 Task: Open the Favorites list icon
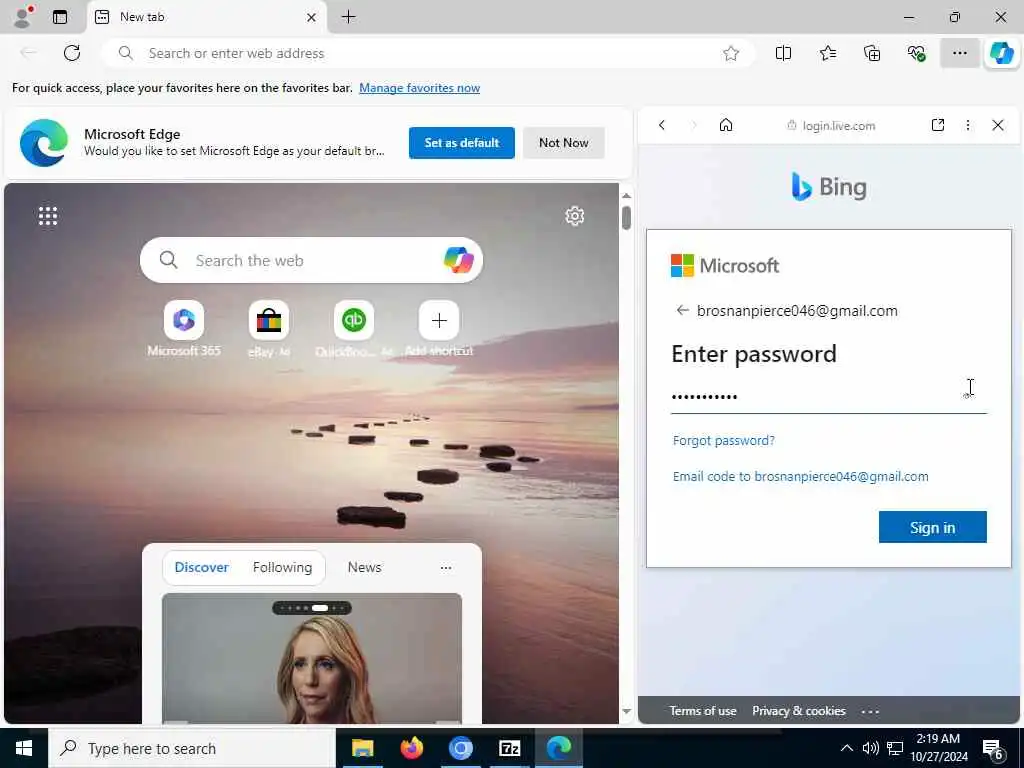click(827, 54)
